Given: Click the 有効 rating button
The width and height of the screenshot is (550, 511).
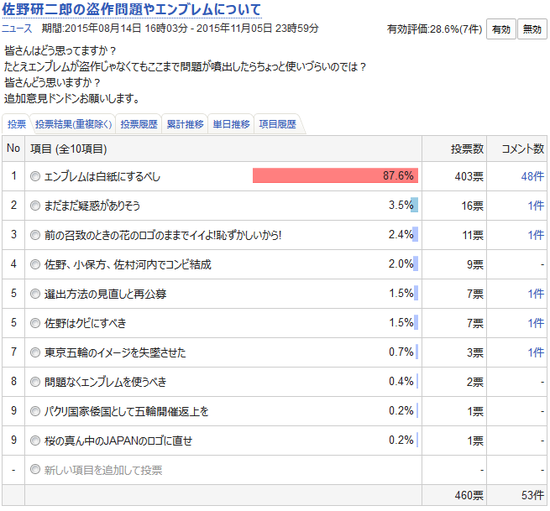Looking at the screenshot, I should [501, 29].
